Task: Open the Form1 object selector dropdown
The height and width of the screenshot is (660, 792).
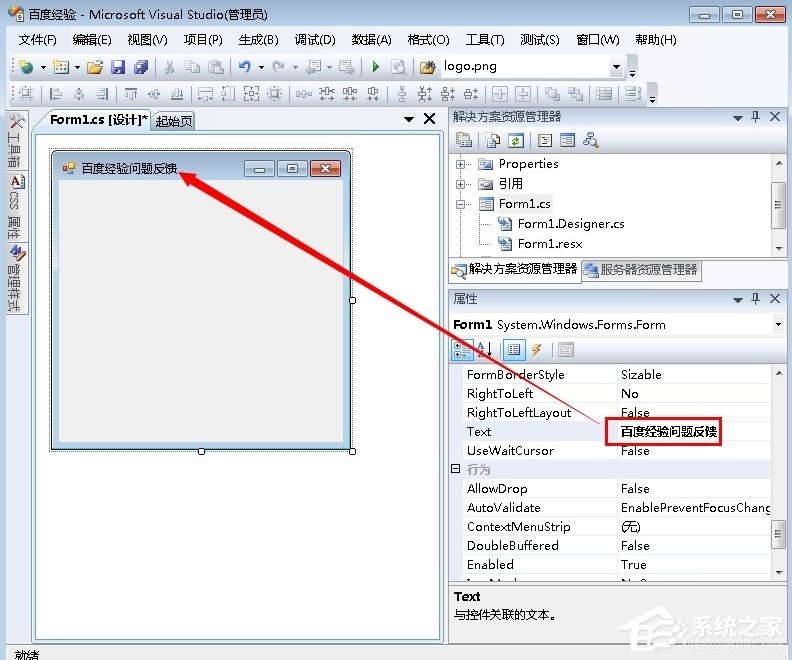Action: pyautogui.click(x=778, y=325)
